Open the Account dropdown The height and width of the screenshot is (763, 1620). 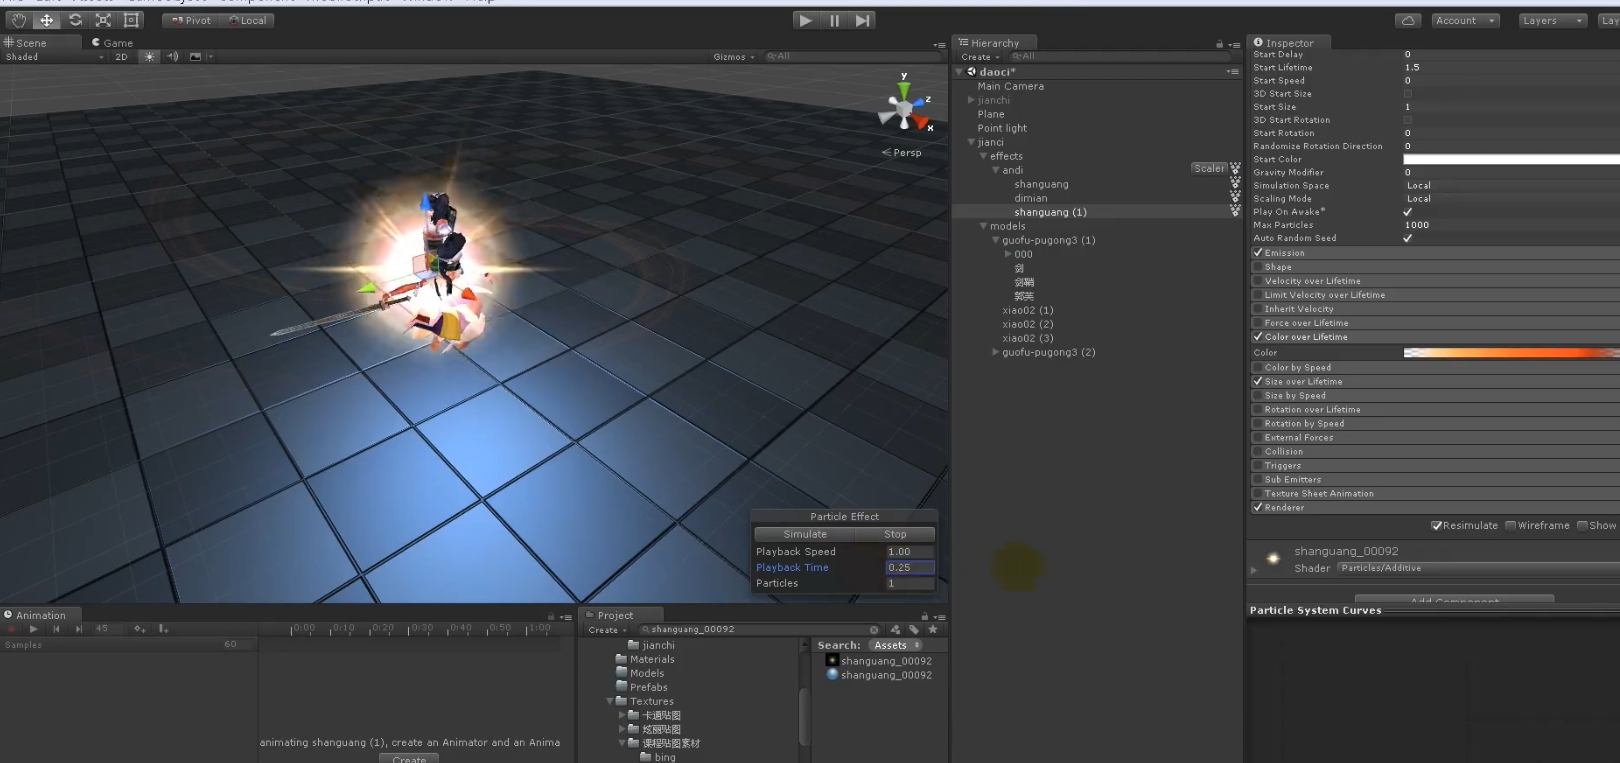[x=1466, y=20]
